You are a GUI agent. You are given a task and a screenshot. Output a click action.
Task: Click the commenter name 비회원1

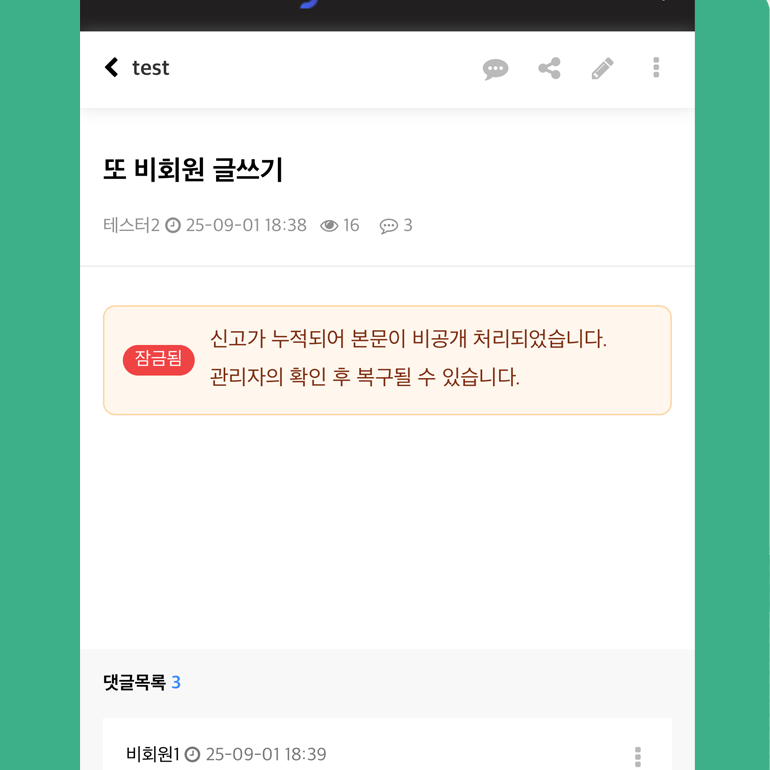point(153,754)
